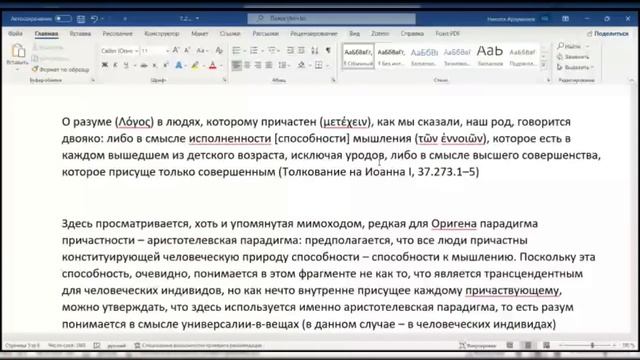Toggle Underline (Ч) formatting

pos(126,65)
